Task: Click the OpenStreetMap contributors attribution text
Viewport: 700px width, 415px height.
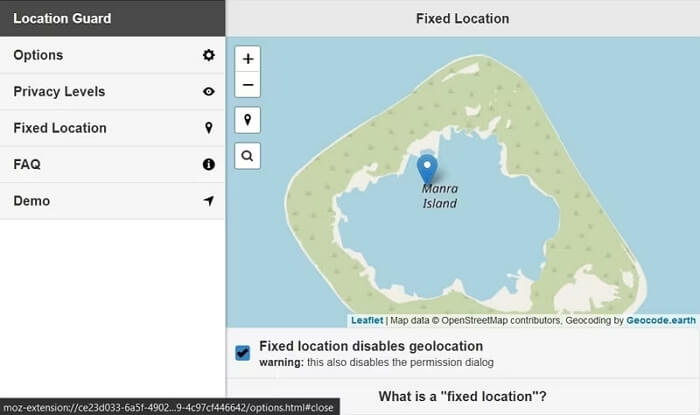Action: tap(501, 320)
